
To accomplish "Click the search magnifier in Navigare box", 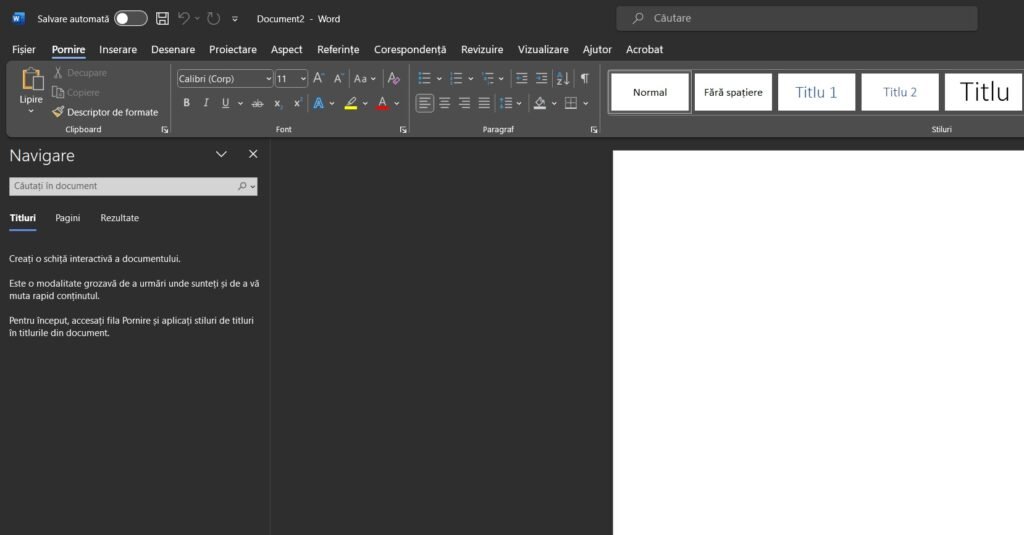I will [x=242, y=186].
